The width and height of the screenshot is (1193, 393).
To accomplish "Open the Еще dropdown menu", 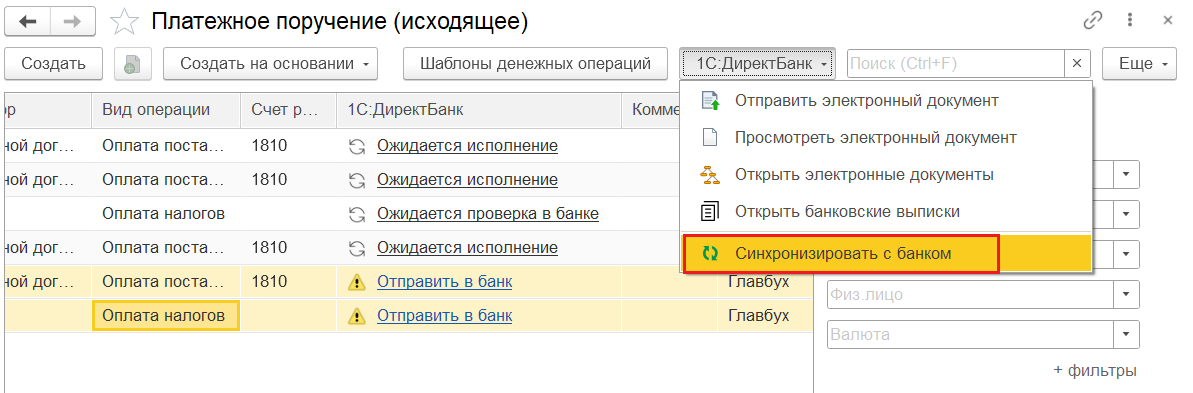I will pyautogui.click(x=1140, y=64).
